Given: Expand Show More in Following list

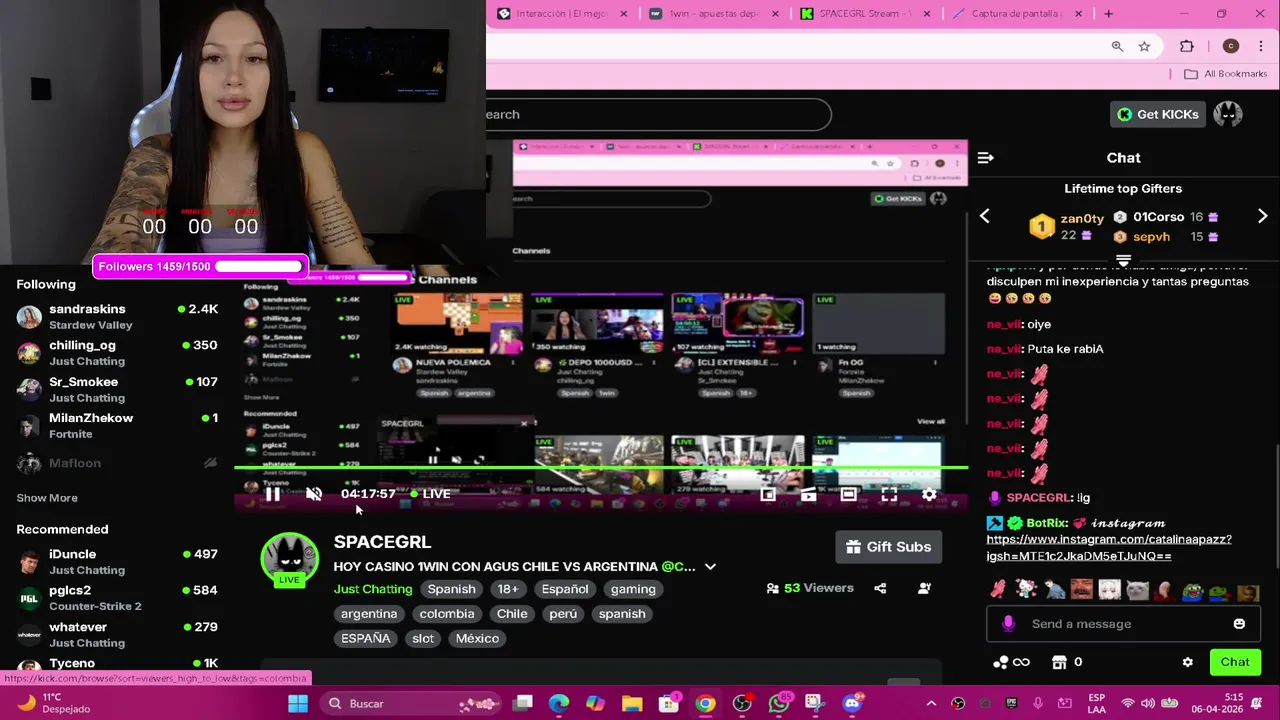Looking at the screenshot, I should (x=47, y=498).
